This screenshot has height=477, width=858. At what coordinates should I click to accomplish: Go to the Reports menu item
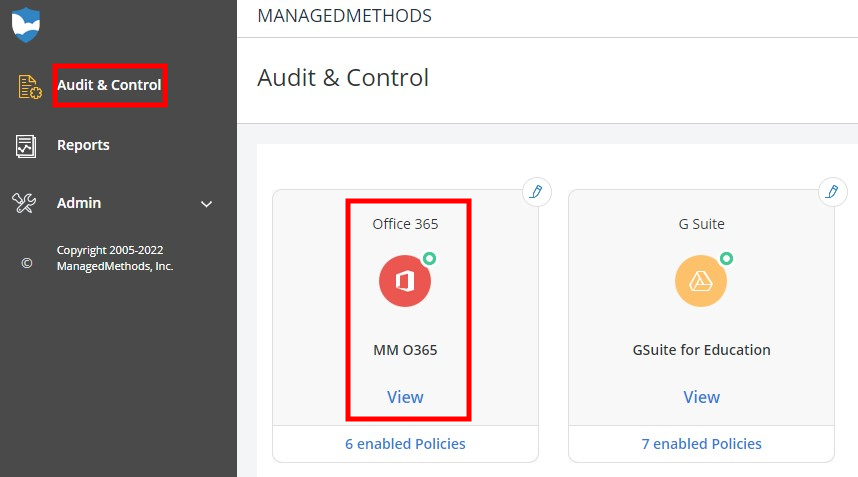tap(83, 145)
